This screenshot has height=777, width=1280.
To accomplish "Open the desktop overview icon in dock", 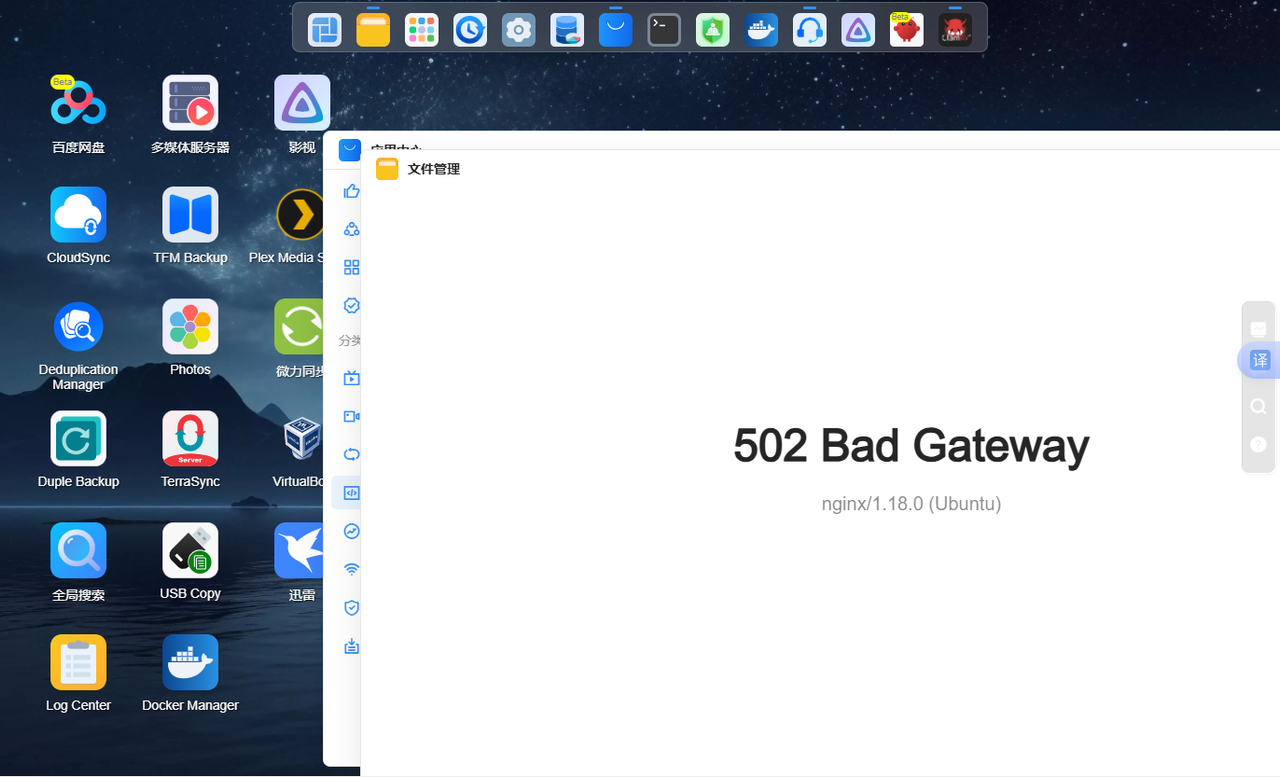I will pyautogui.click(x=324, y=30).
